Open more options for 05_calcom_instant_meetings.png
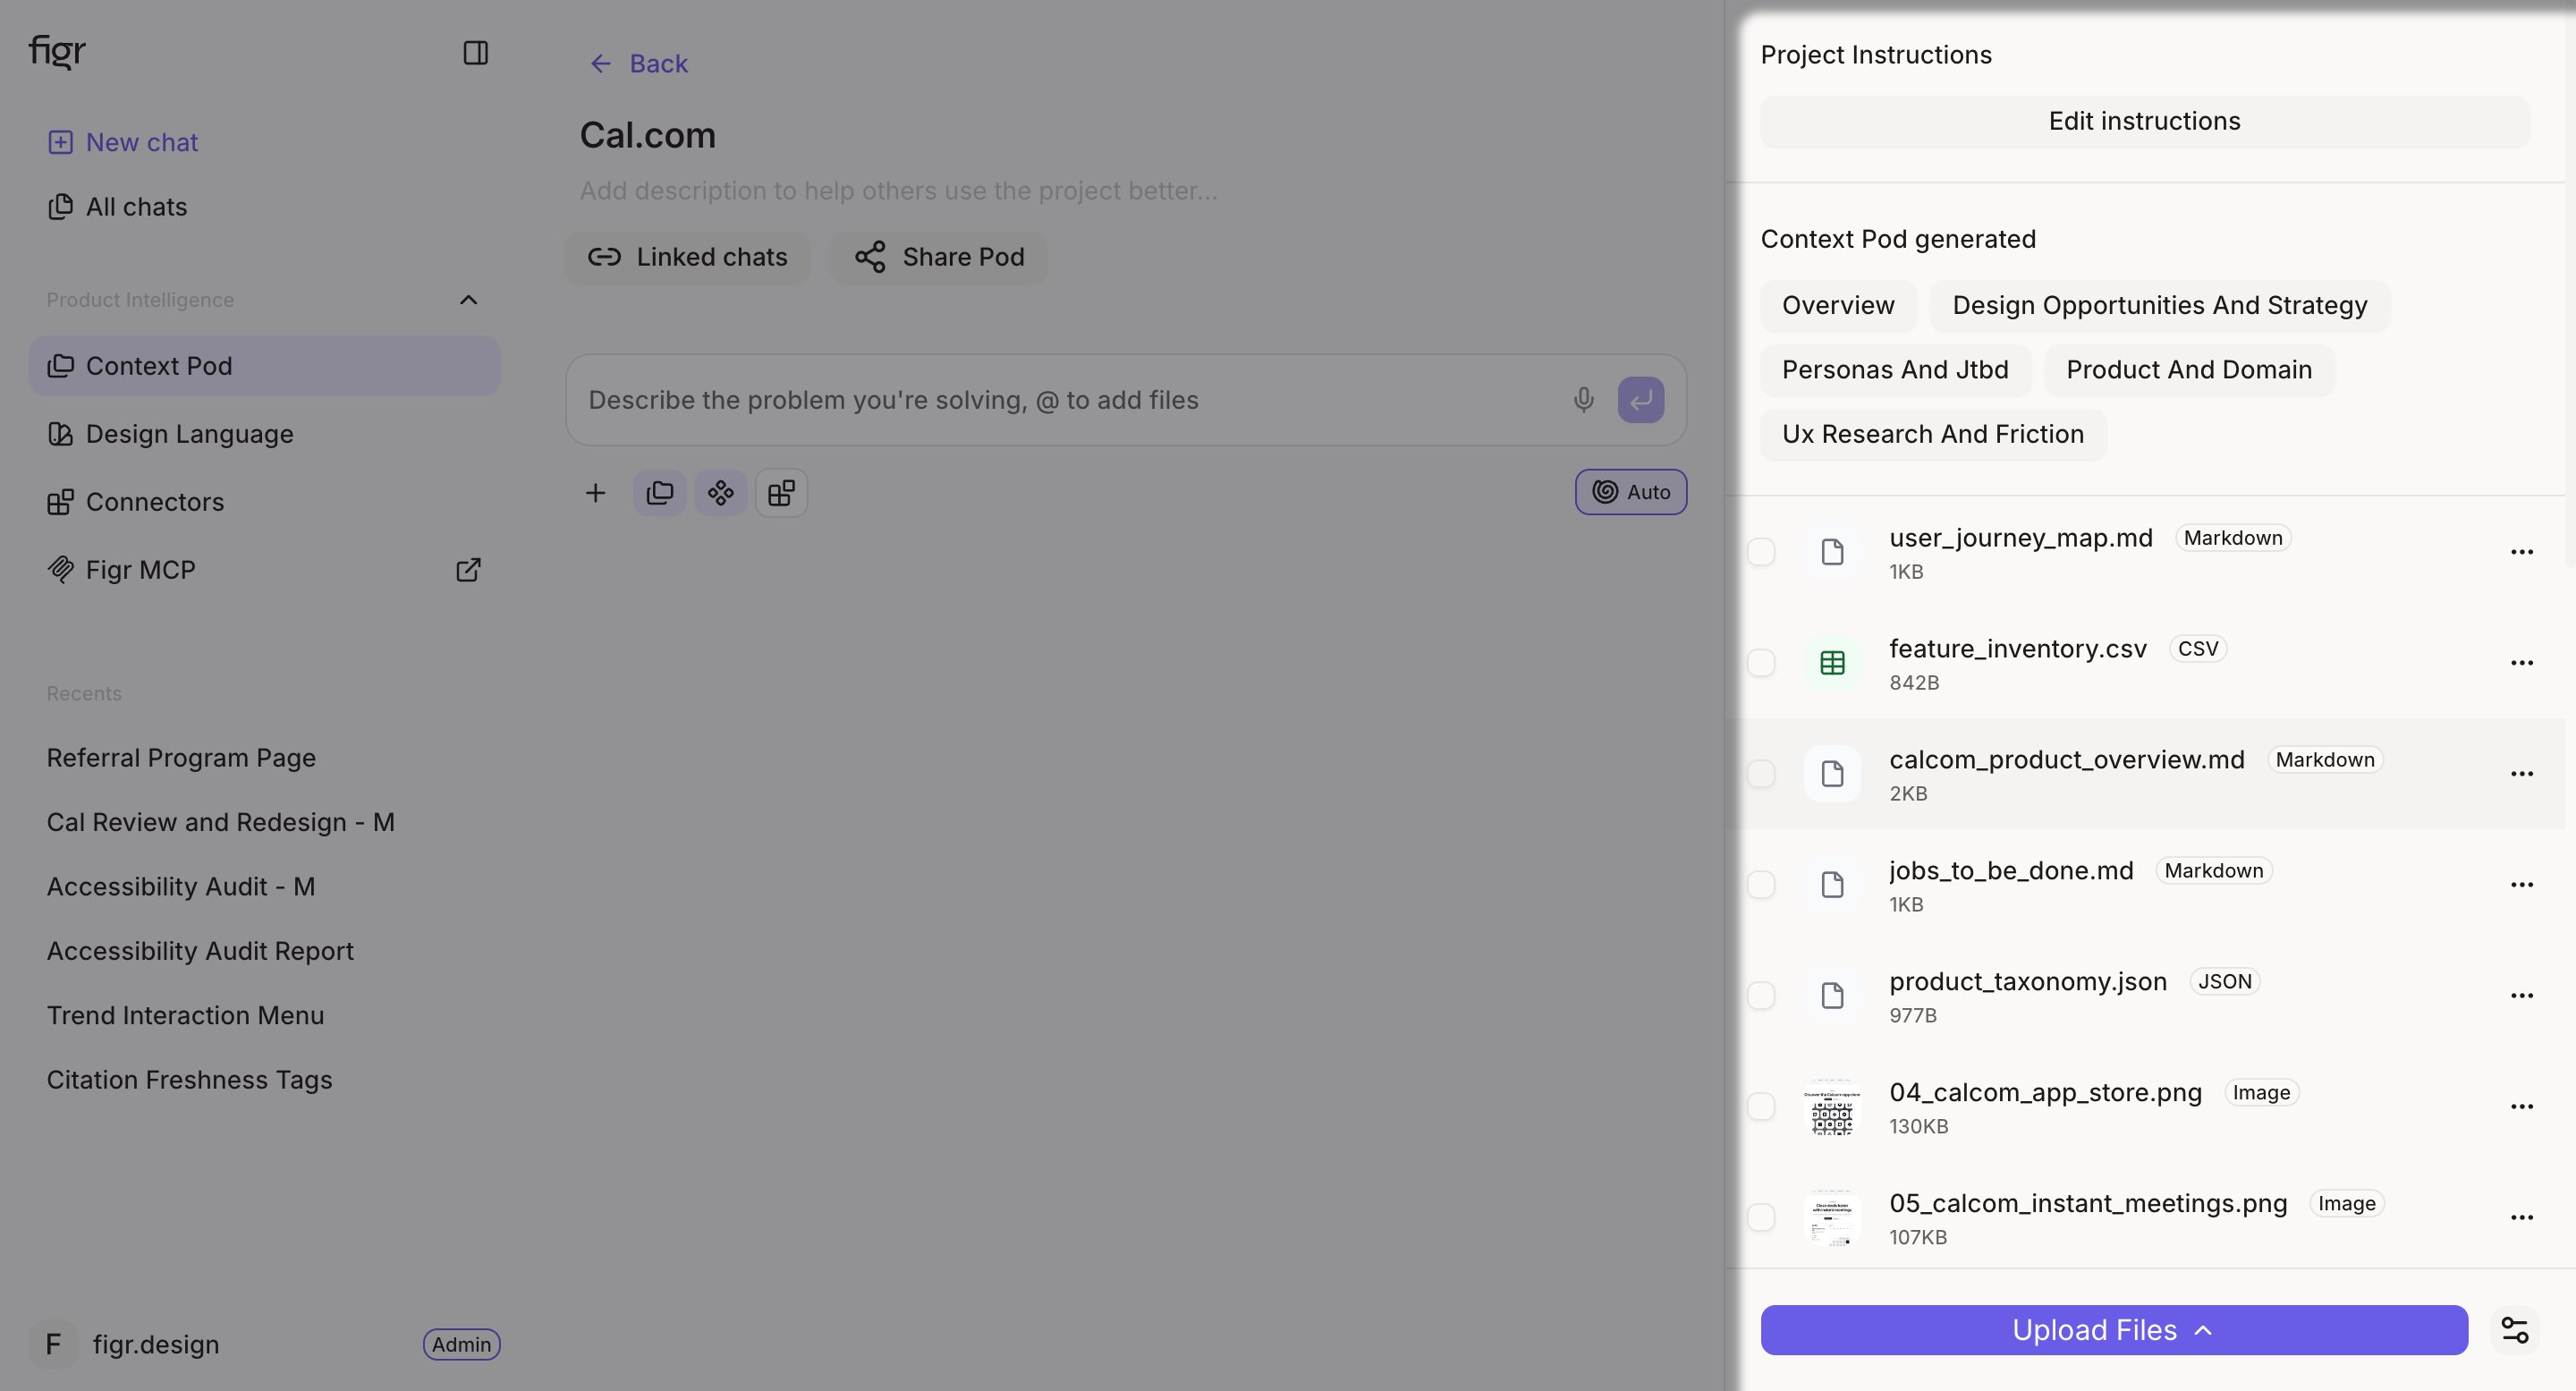The height and width of the screenshot is (1391, 2576). pos(2522,1218)
